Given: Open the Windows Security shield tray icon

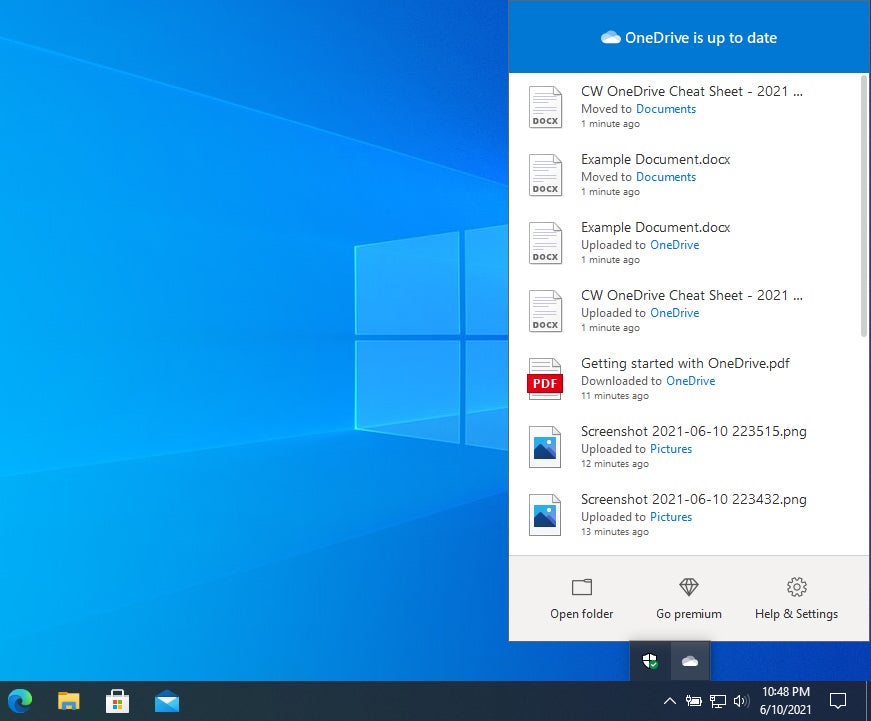Looking at the screenshot, I should point(650,661).
